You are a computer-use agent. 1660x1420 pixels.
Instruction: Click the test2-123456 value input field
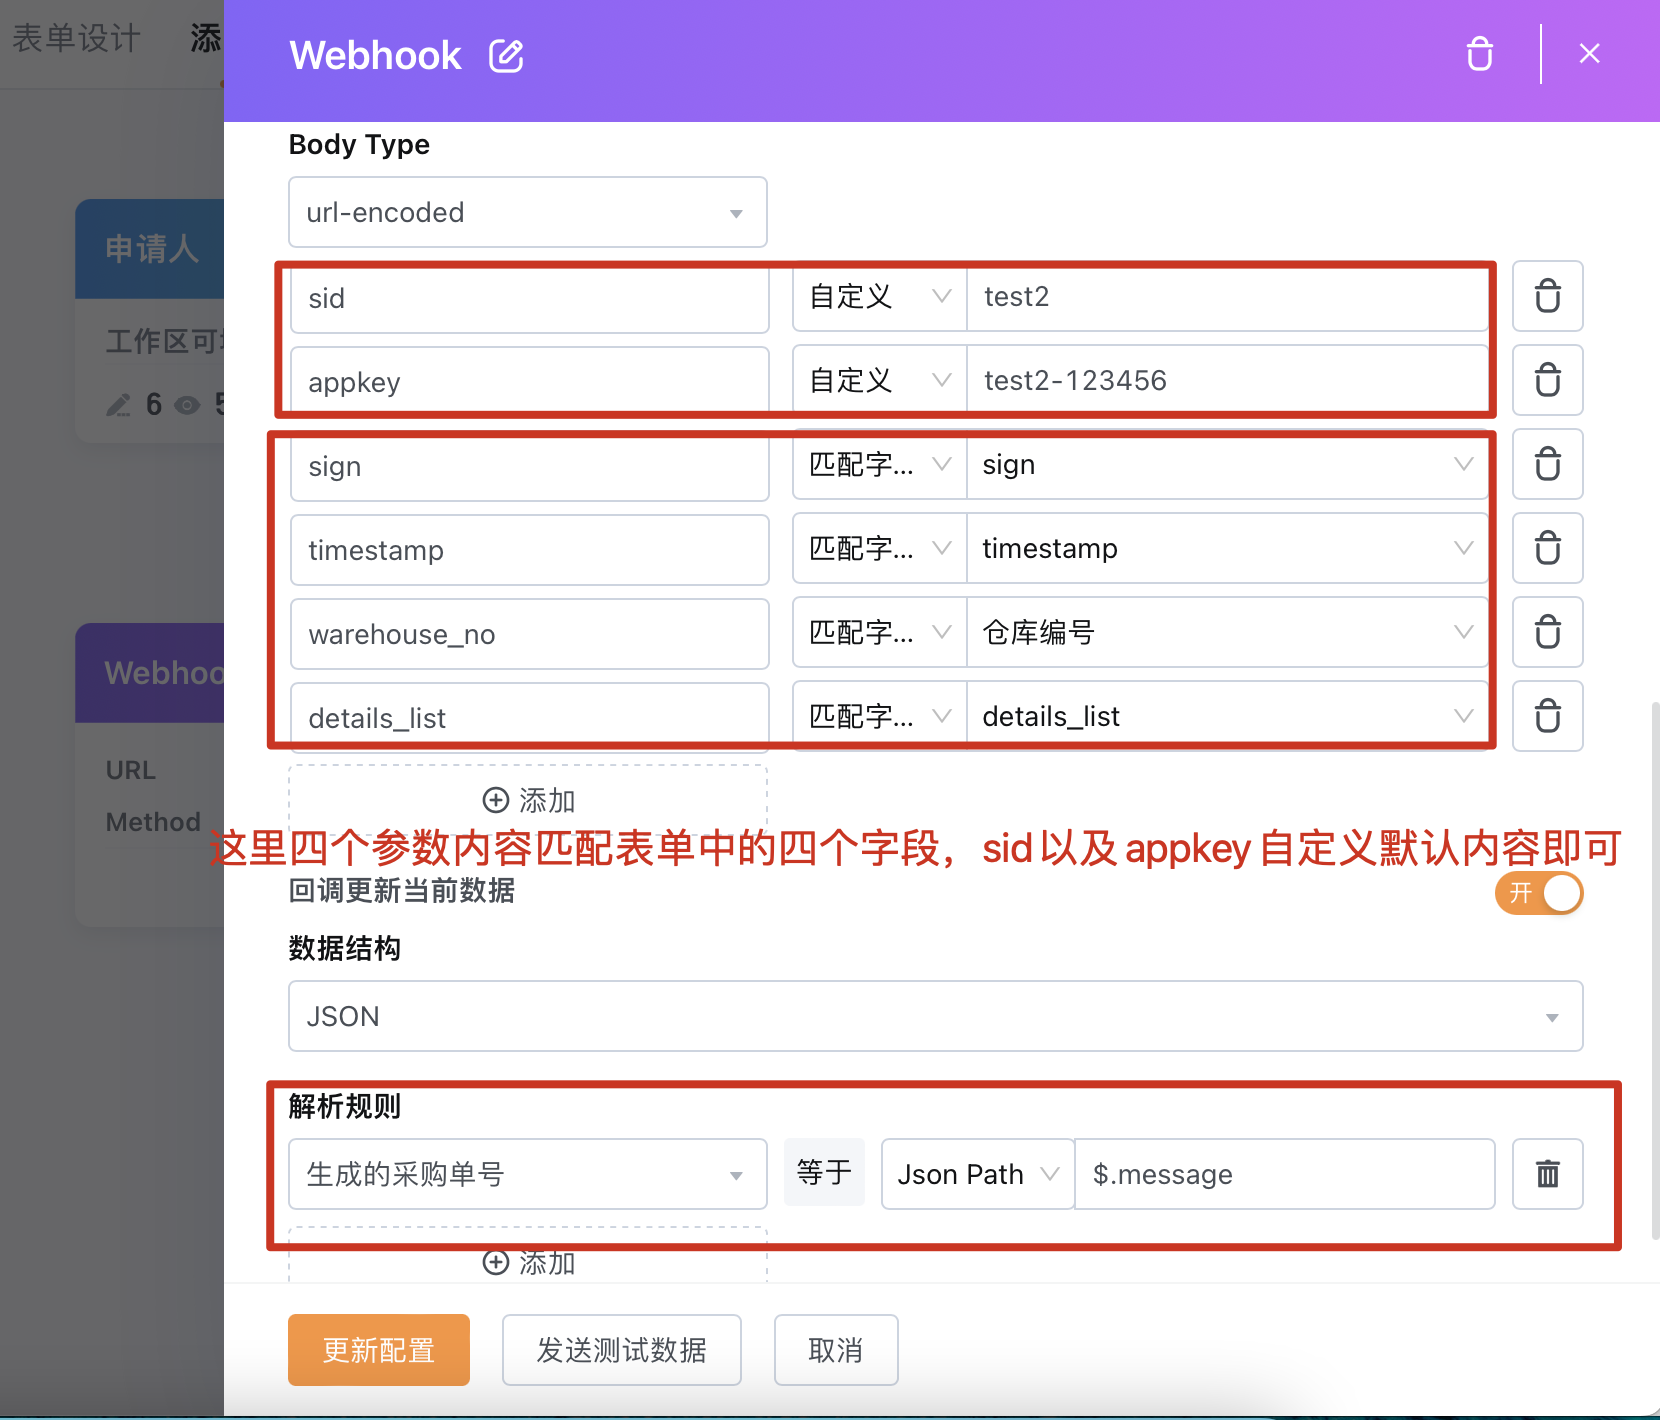1227,380
